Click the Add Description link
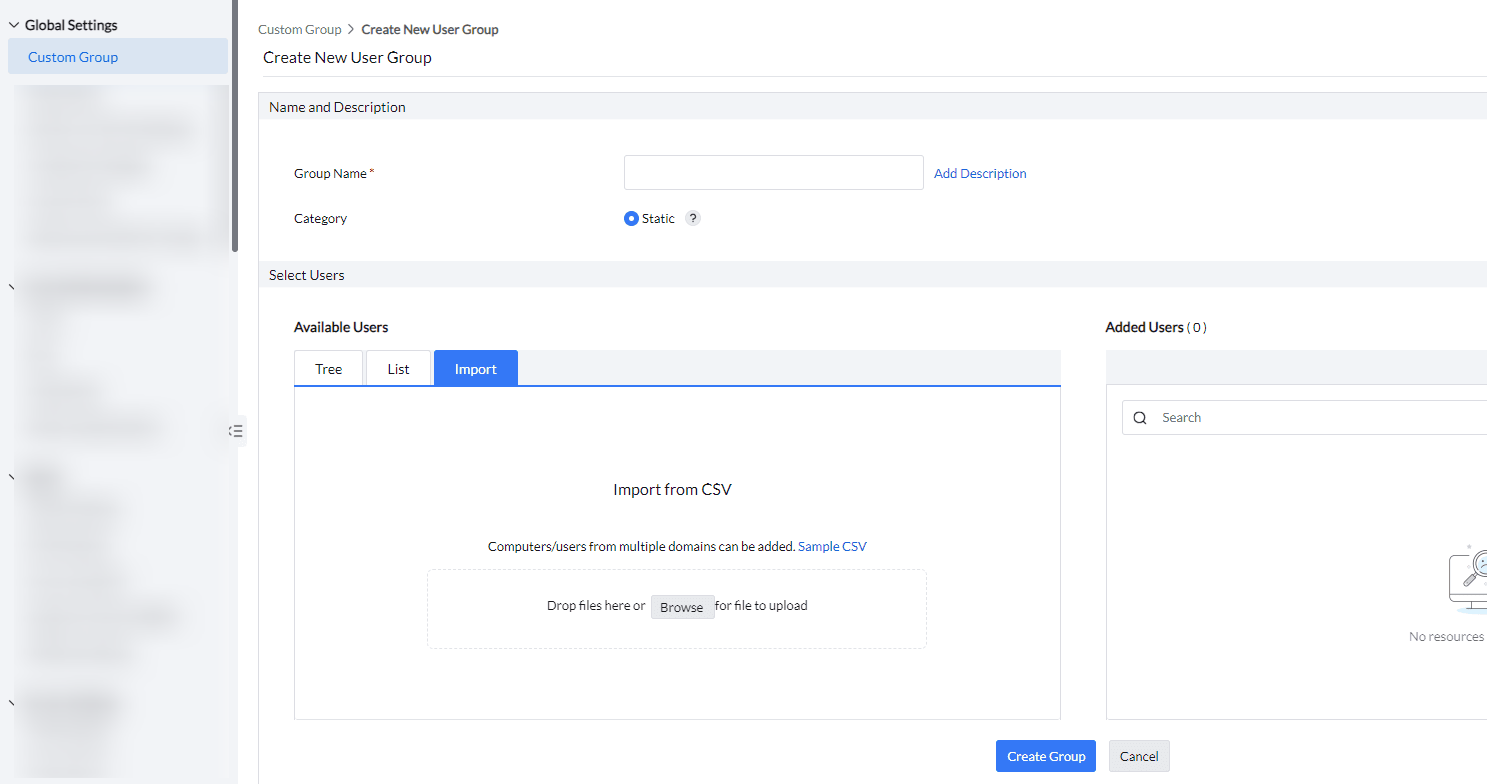The width and height of the screenshot is (1487, 784). tap(980, 173)
